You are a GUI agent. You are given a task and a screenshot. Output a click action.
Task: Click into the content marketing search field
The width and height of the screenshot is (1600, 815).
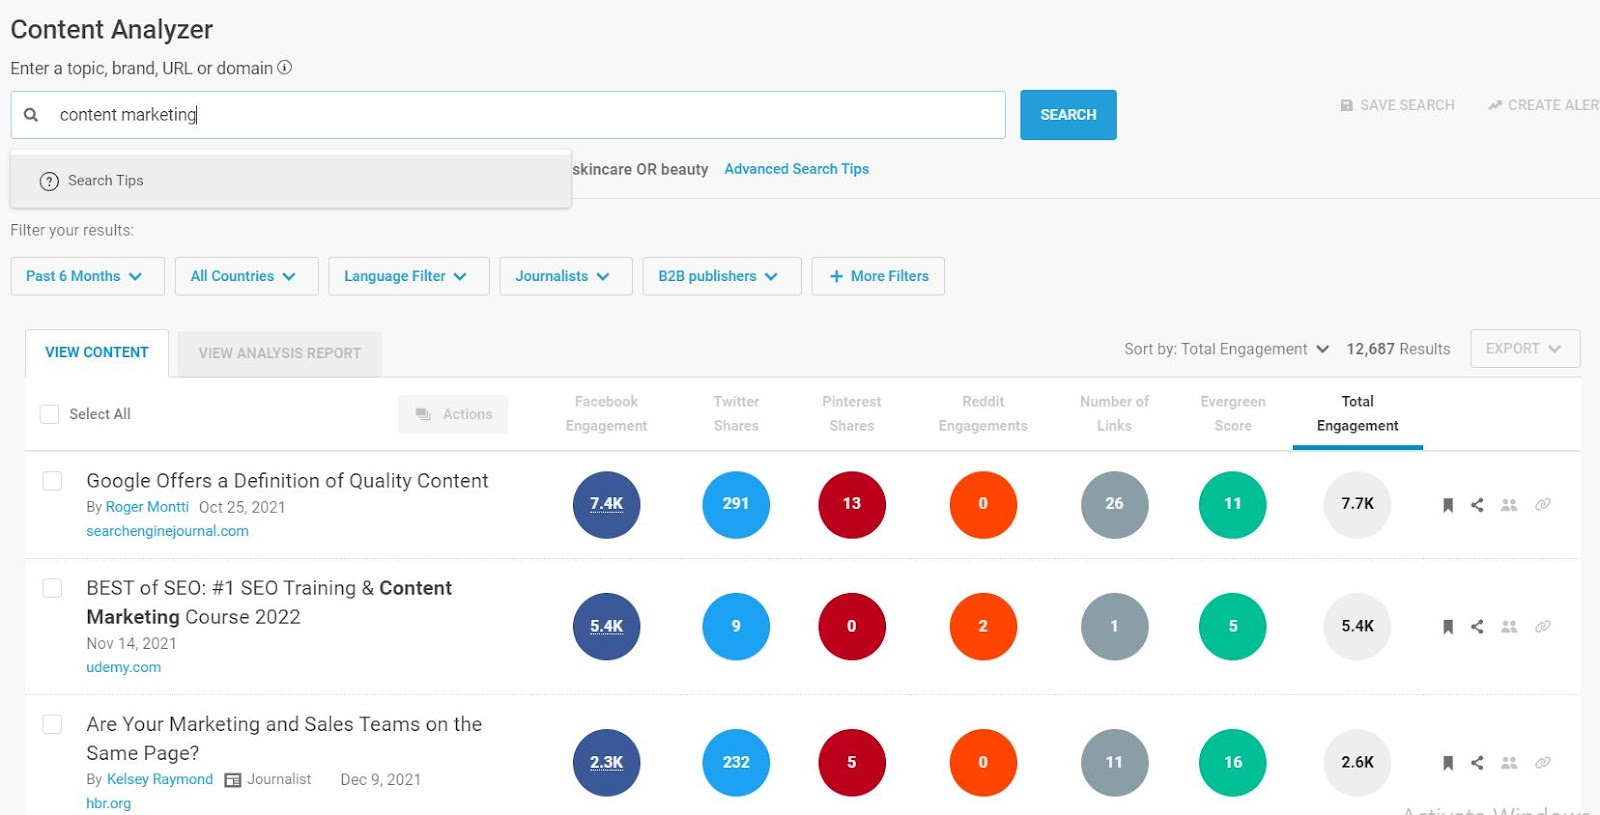(508, 115)
